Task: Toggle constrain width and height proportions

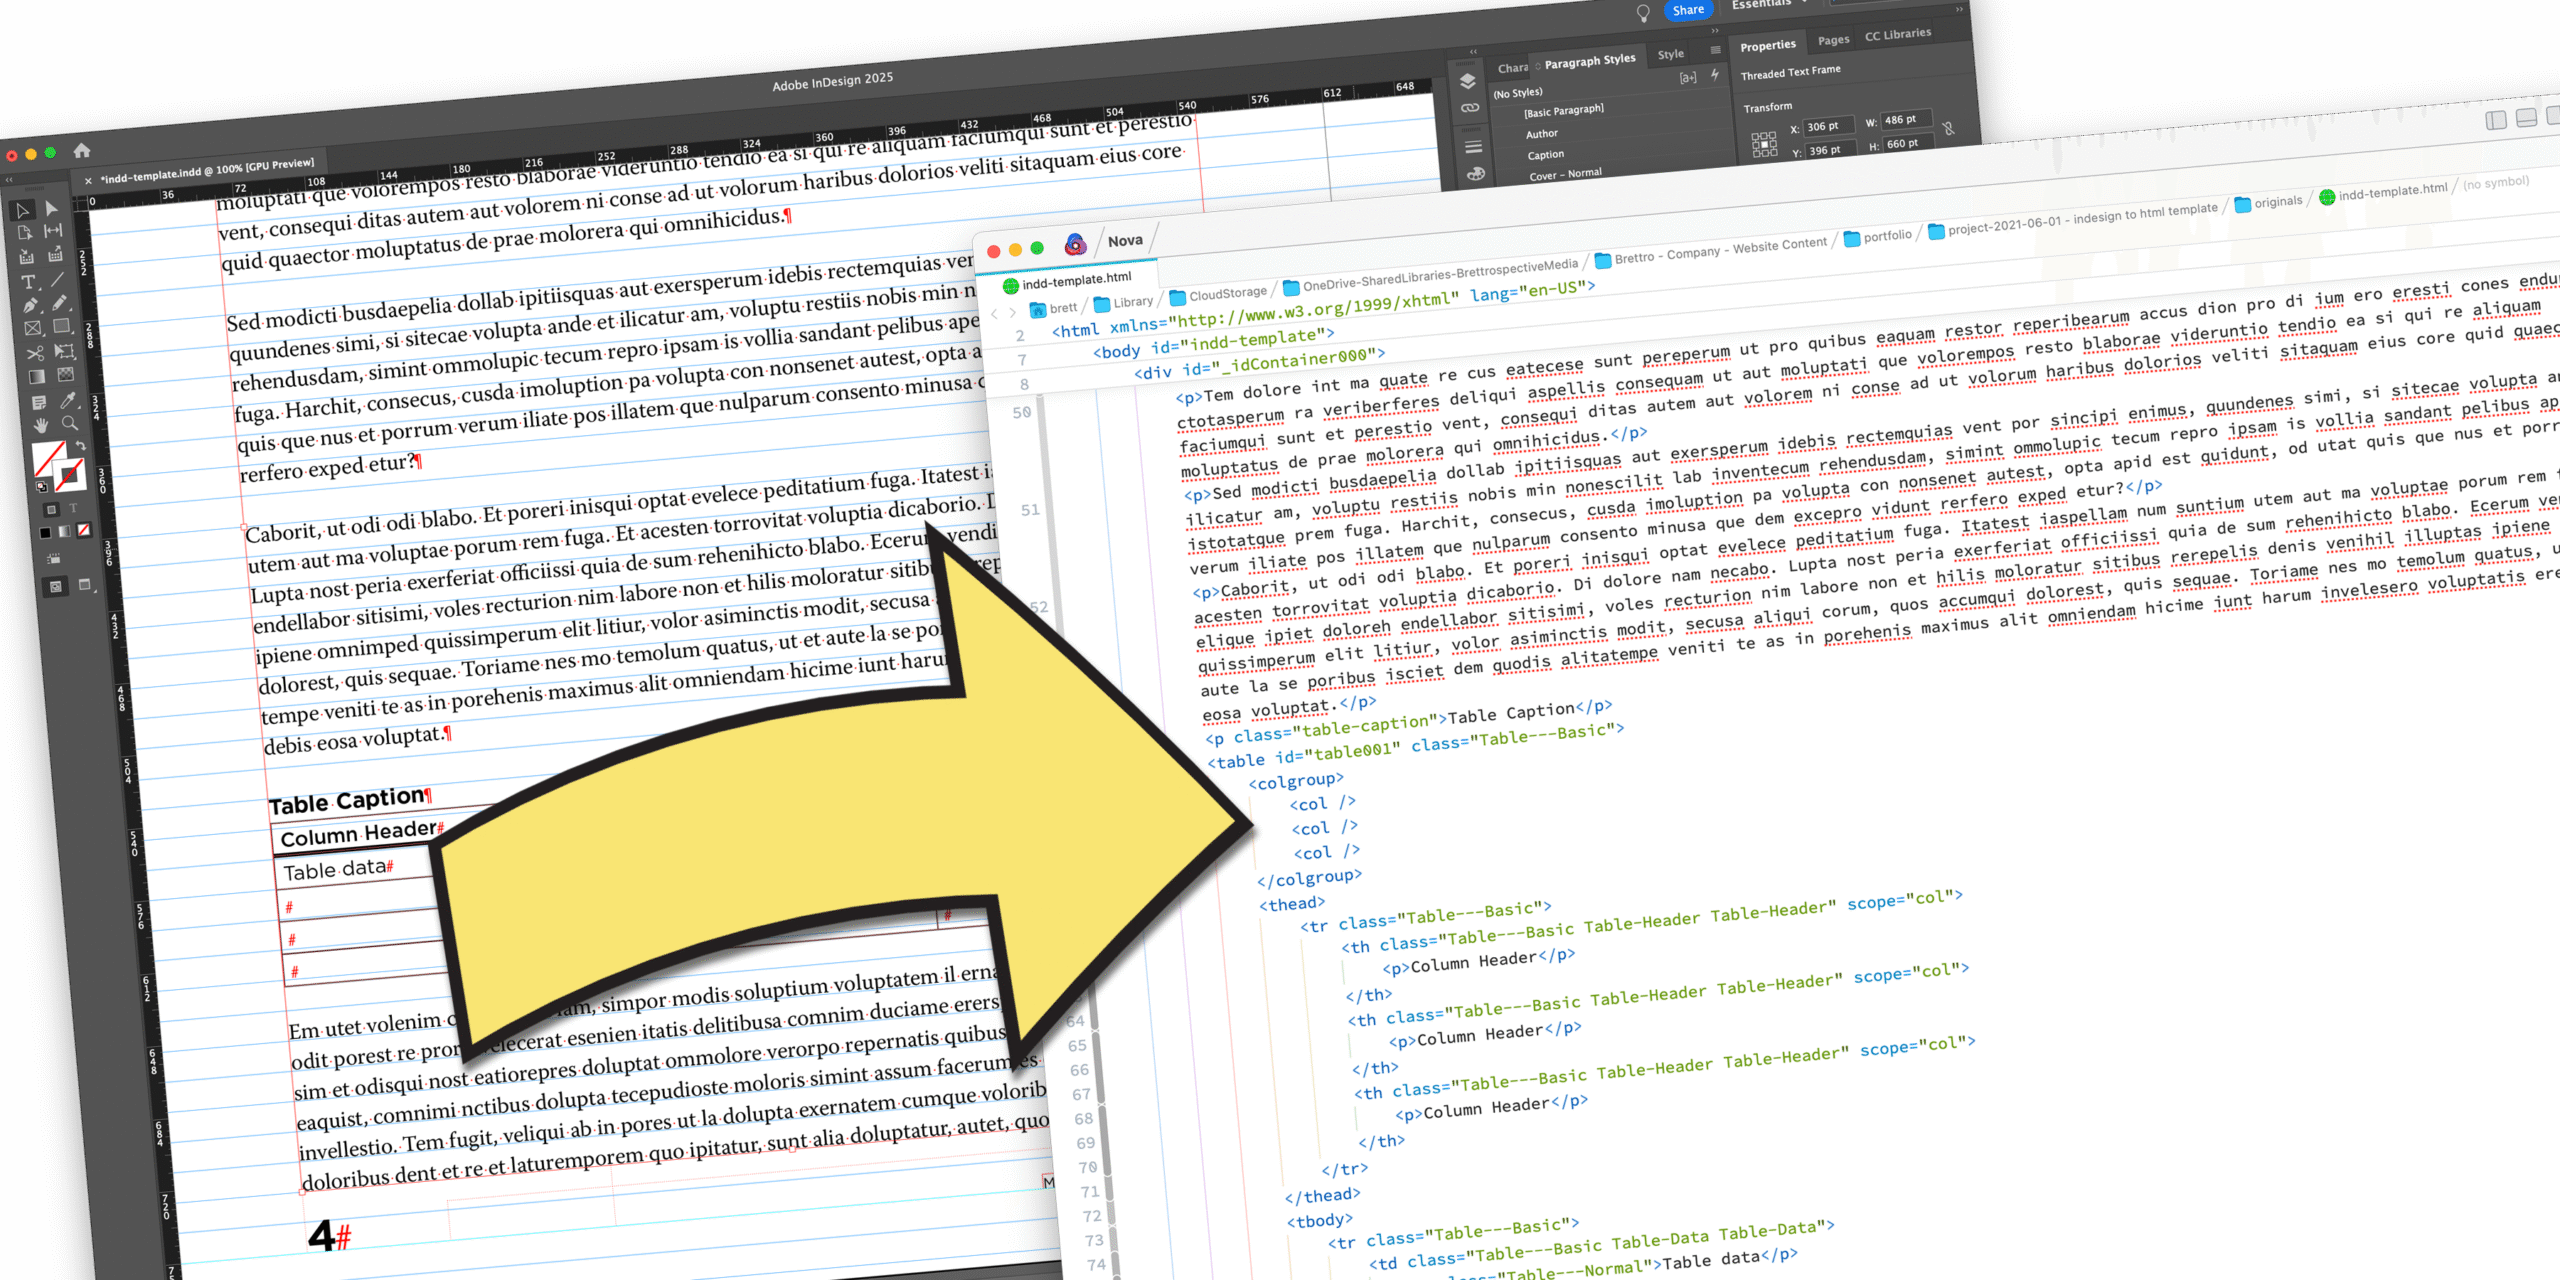Action: tap(1949, 129)
